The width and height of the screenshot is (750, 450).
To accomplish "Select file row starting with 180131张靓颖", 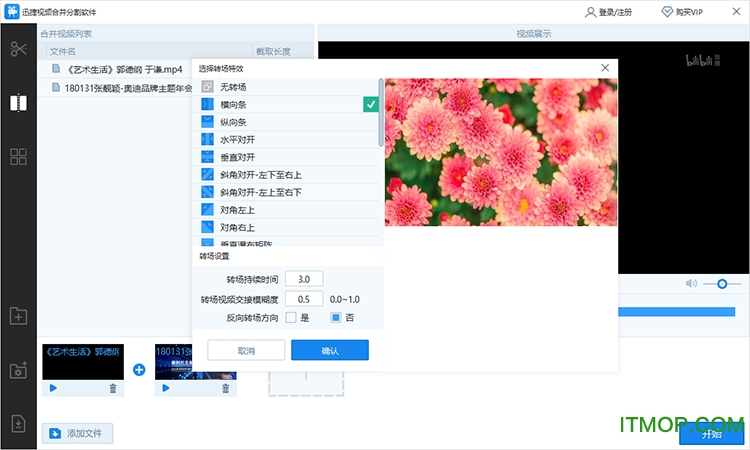I will click(115, 88).
